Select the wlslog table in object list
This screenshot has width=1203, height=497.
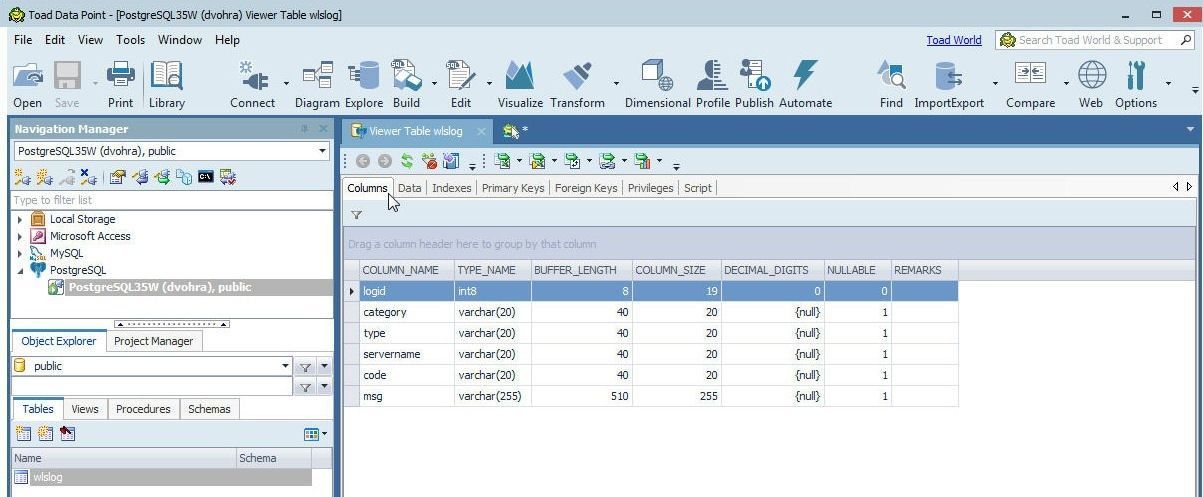(162, 477)
